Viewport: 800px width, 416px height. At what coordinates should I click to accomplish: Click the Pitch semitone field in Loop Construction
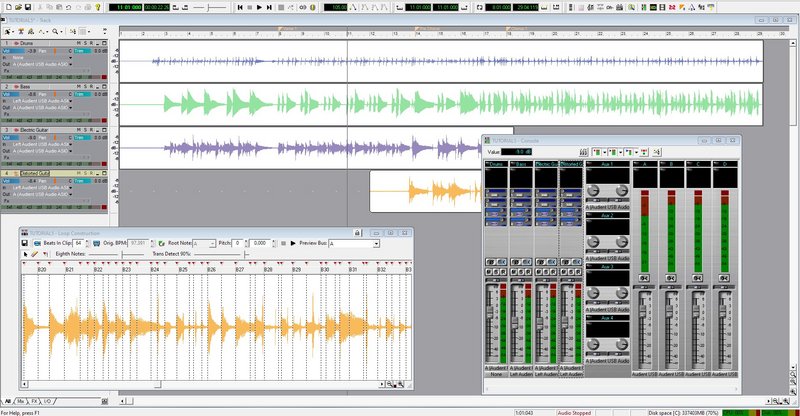click(x=238, y=243)
